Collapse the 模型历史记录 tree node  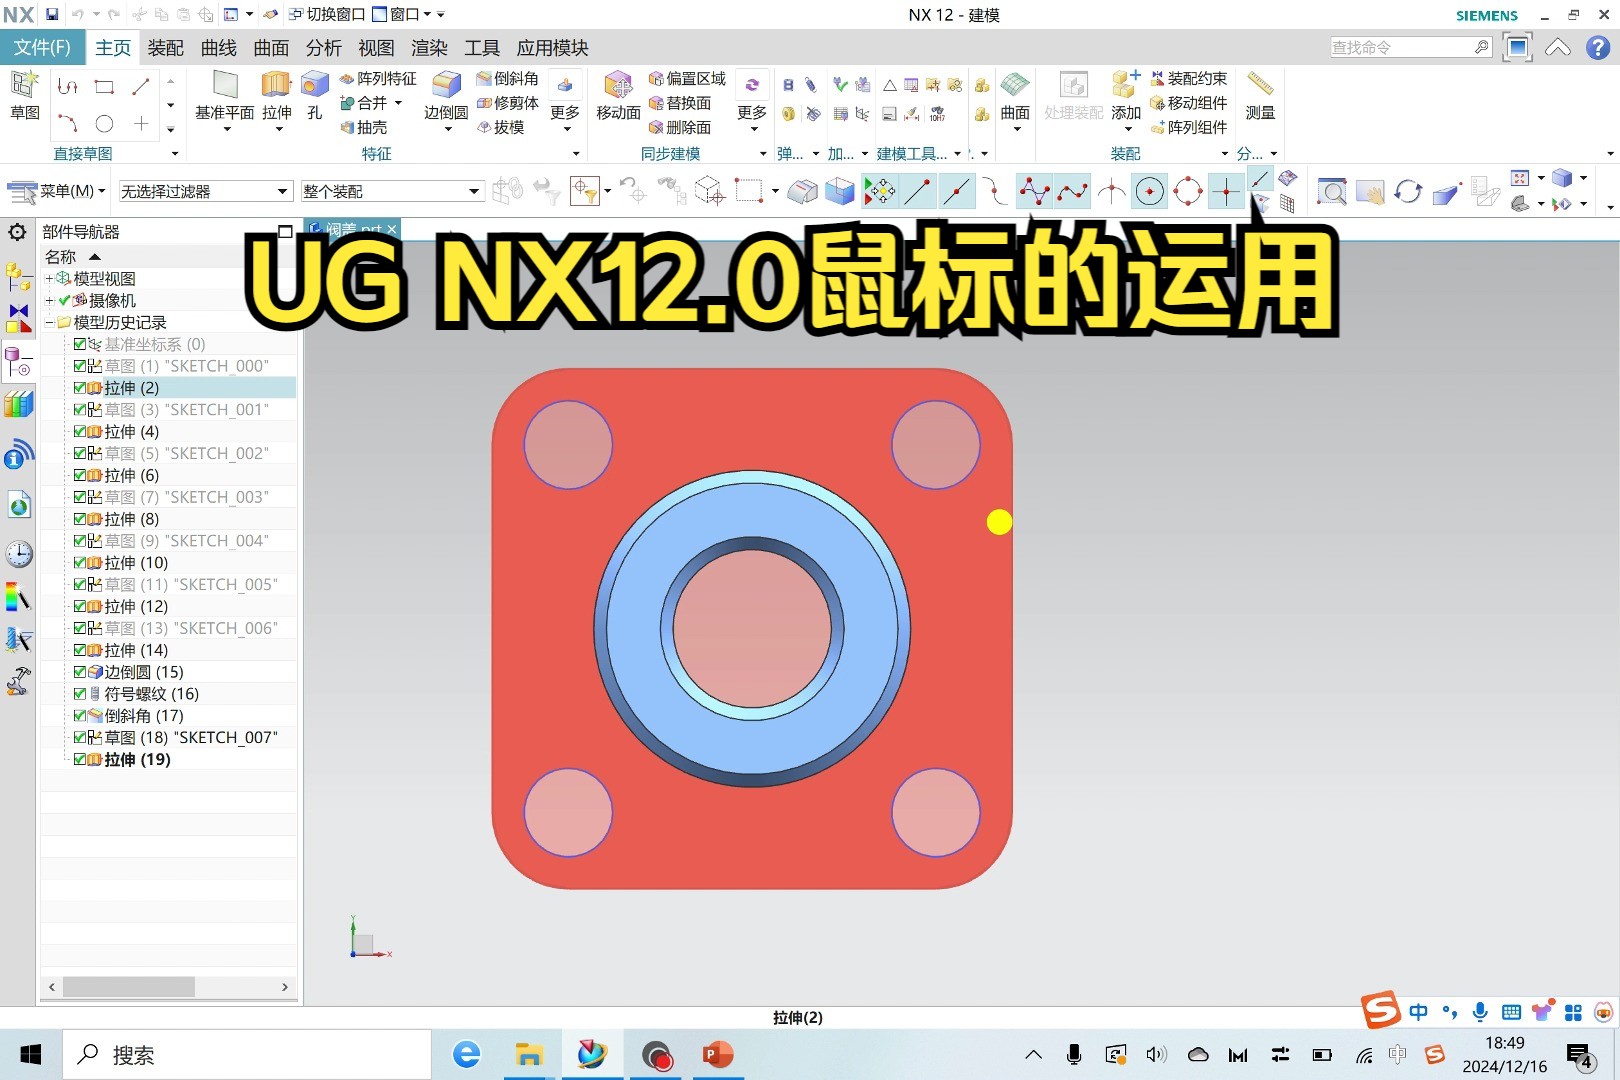pos(48,322)
